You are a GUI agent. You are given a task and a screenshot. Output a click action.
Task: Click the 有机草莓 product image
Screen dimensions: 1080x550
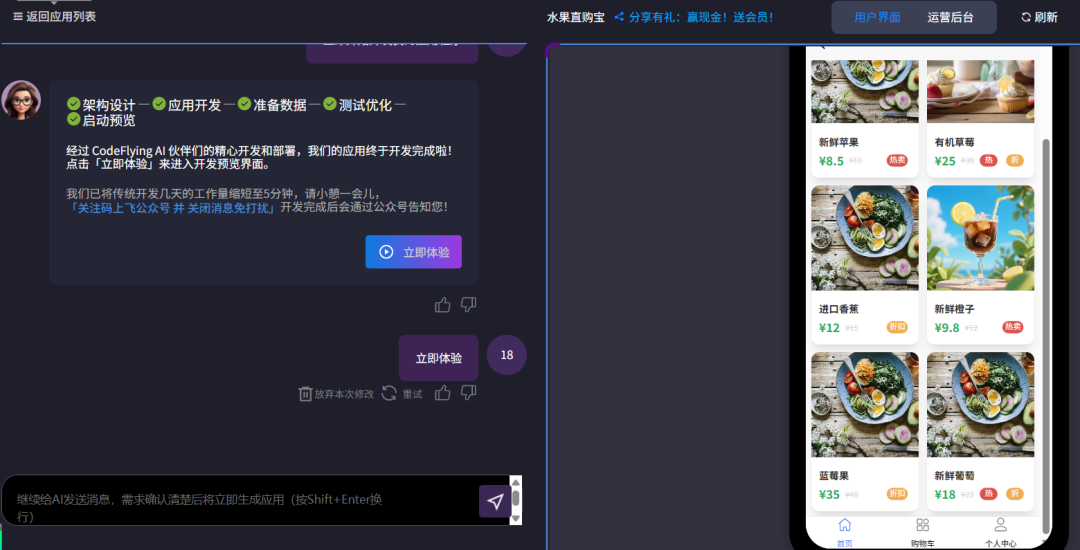(x=980, y=92)
